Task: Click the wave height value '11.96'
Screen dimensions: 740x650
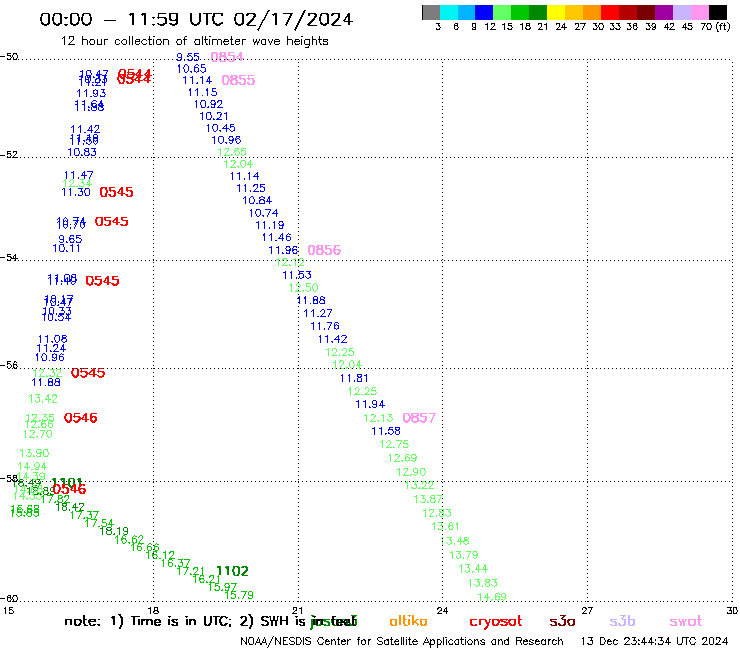Action: 283,250
